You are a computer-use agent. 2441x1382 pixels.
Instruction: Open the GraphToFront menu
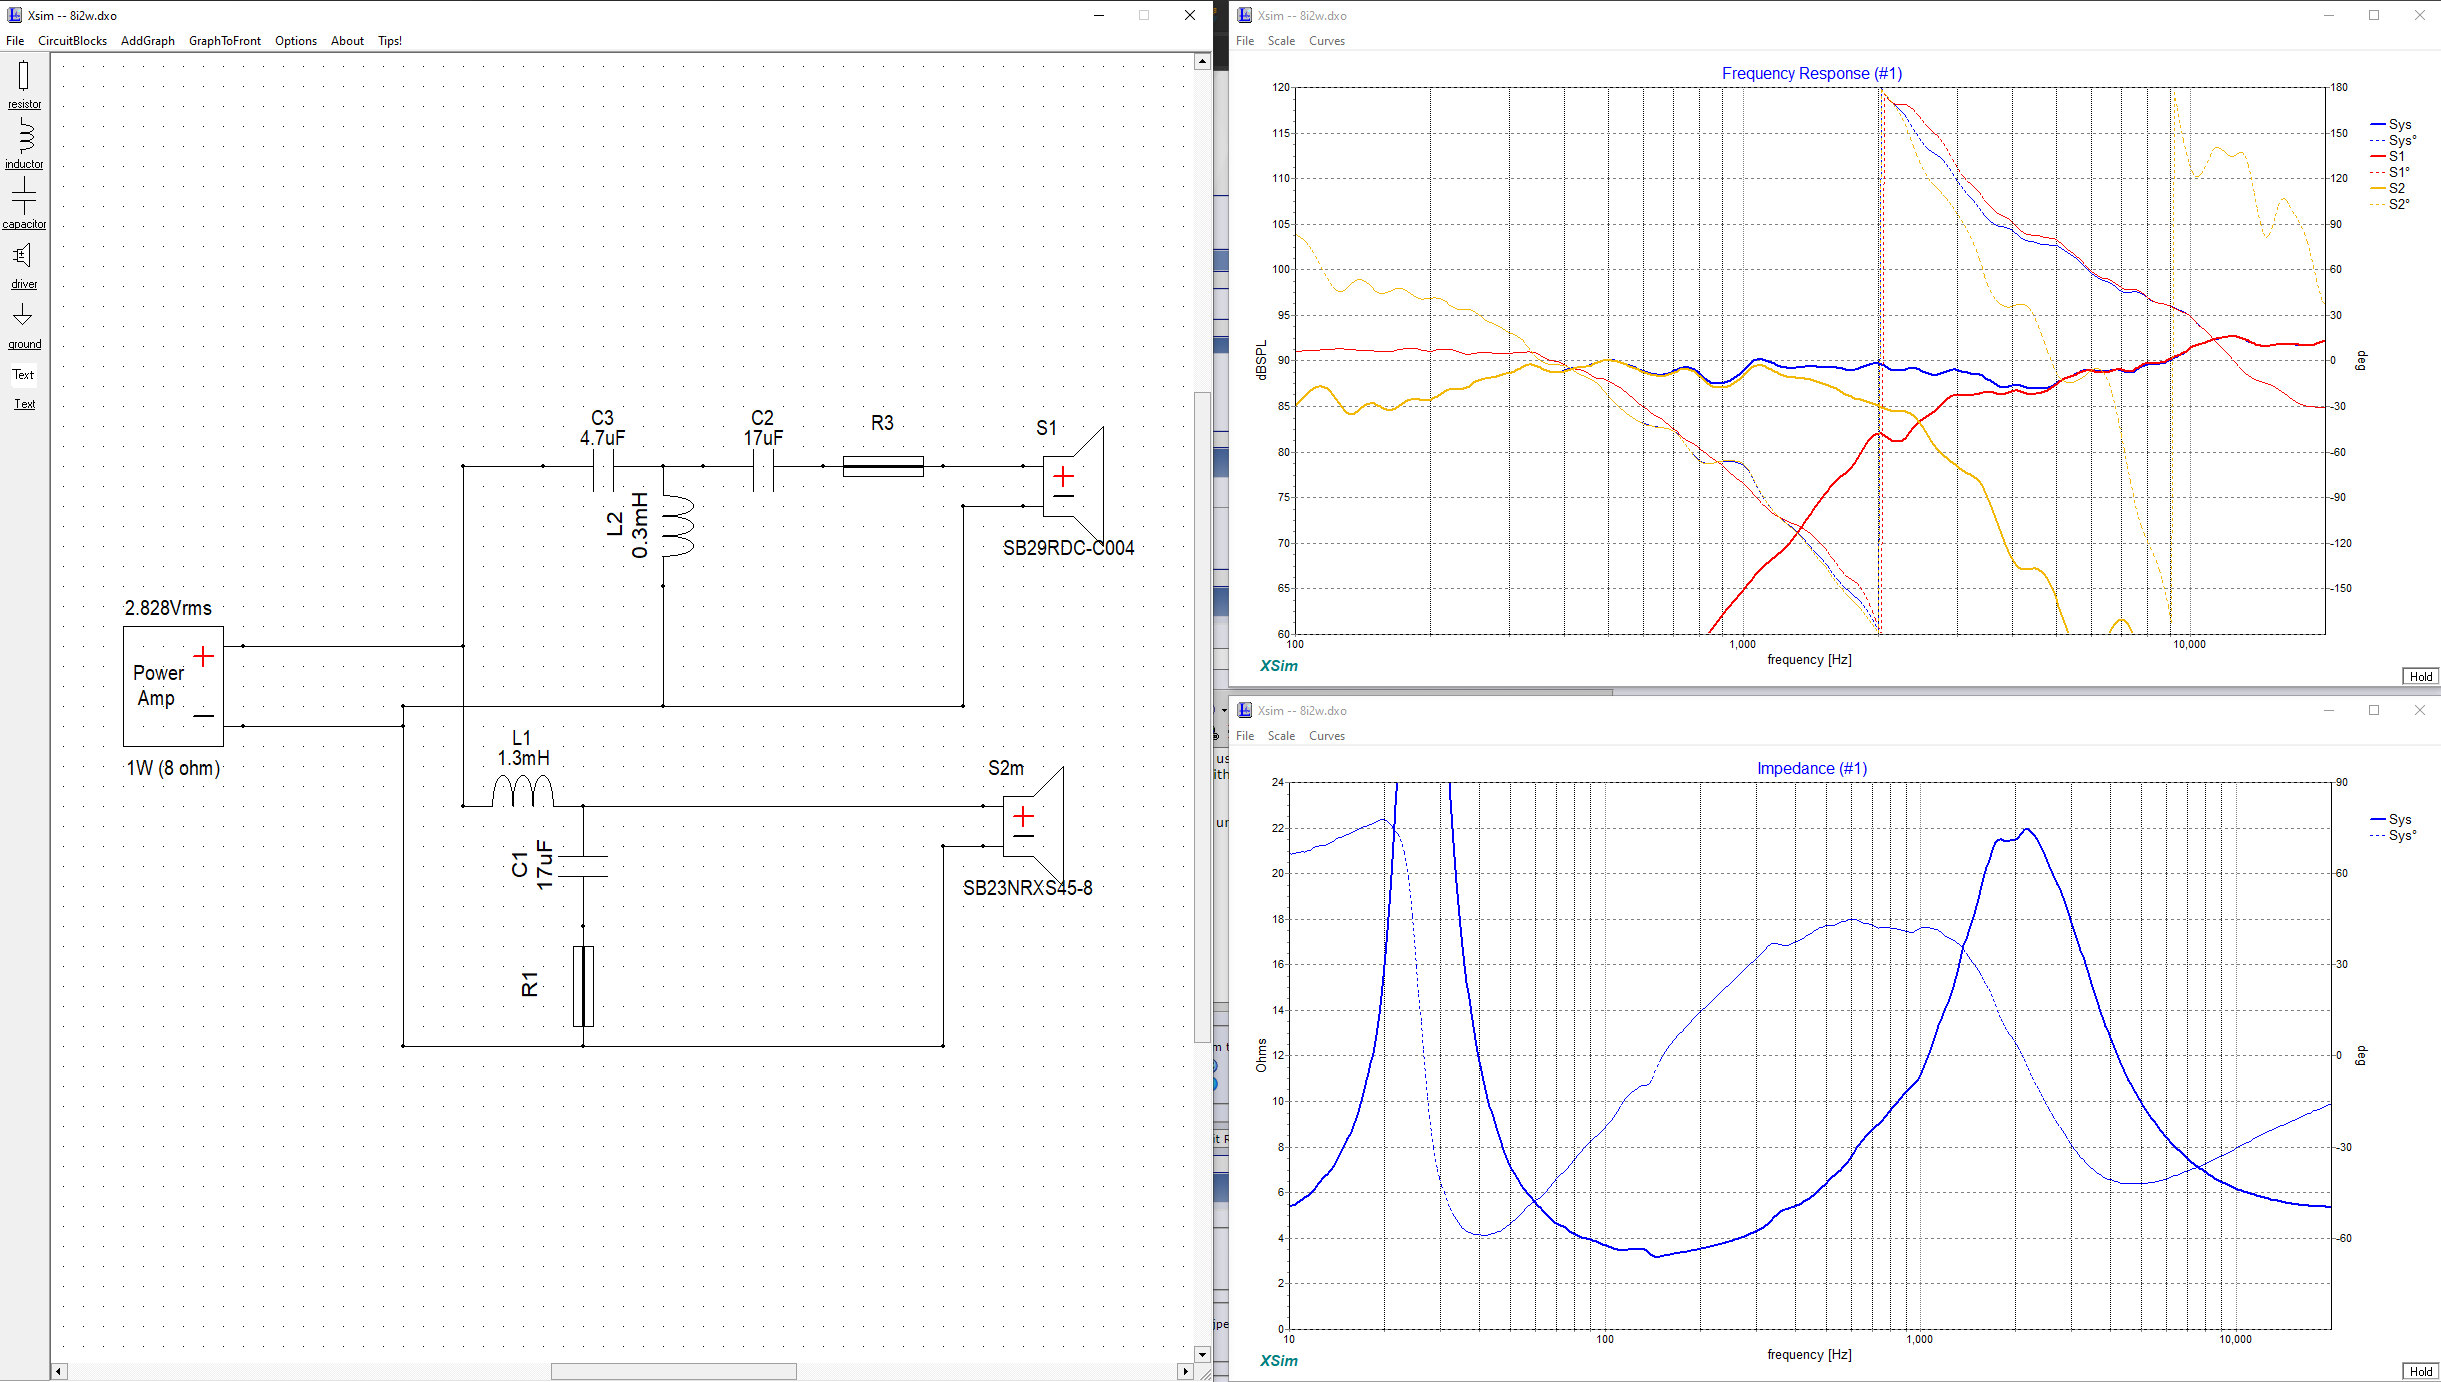click(225, 41)
